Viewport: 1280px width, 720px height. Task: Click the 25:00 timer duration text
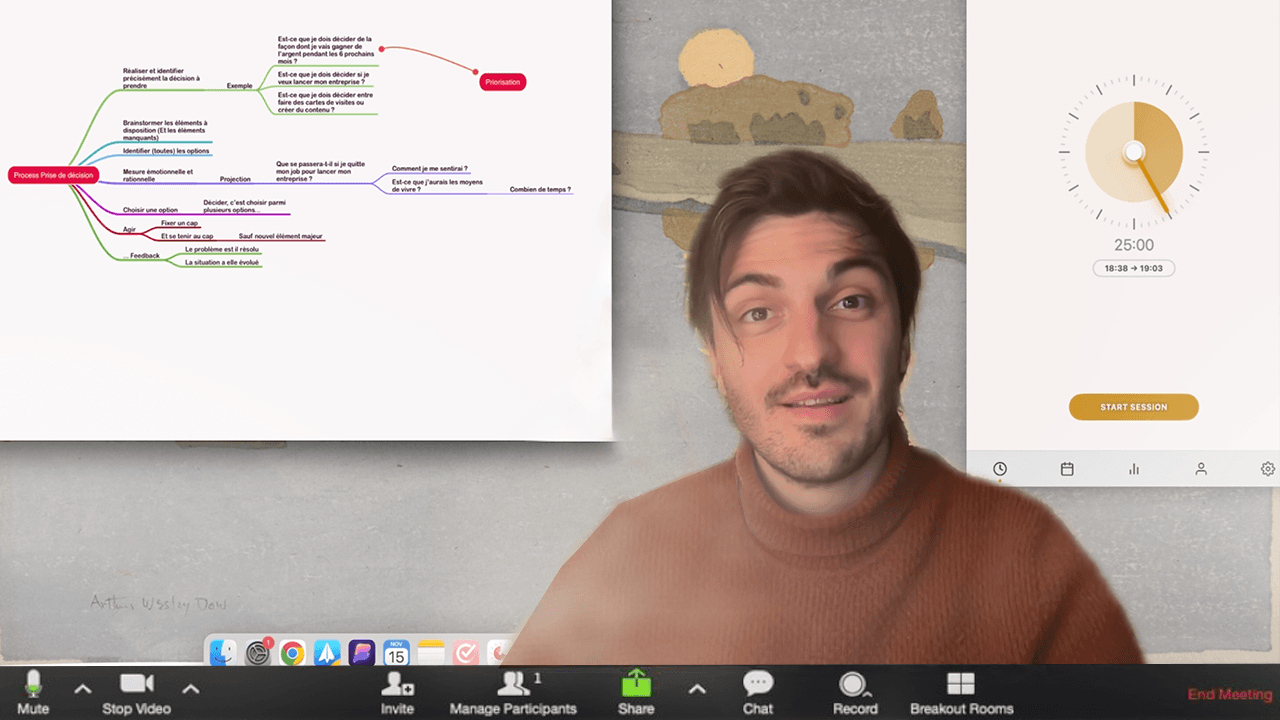point(1134,245)
